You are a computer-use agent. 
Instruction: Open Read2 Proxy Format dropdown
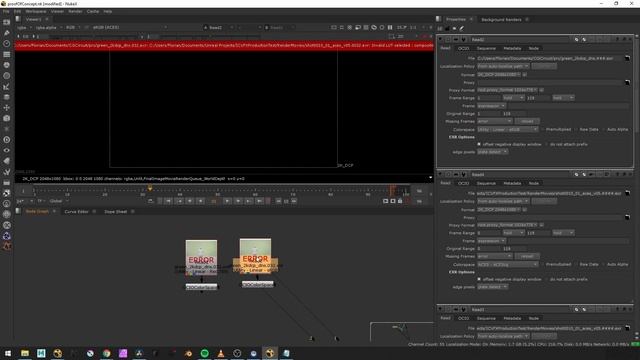pos(507,90)
